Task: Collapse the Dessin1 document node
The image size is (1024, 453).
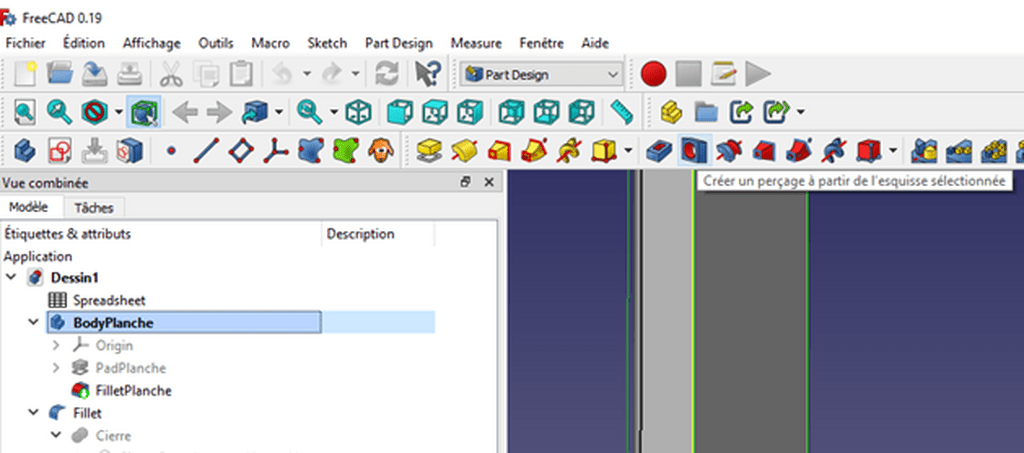Action: tap(11, 277)
